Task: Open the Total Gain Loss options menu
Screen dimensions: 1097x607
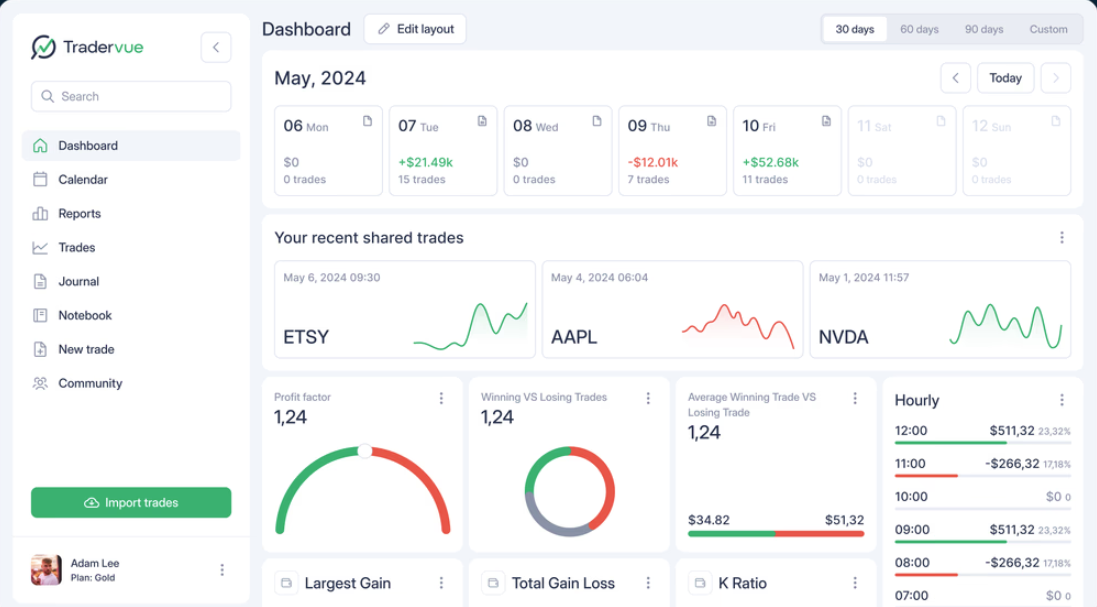Action: (x=648, y=583)
